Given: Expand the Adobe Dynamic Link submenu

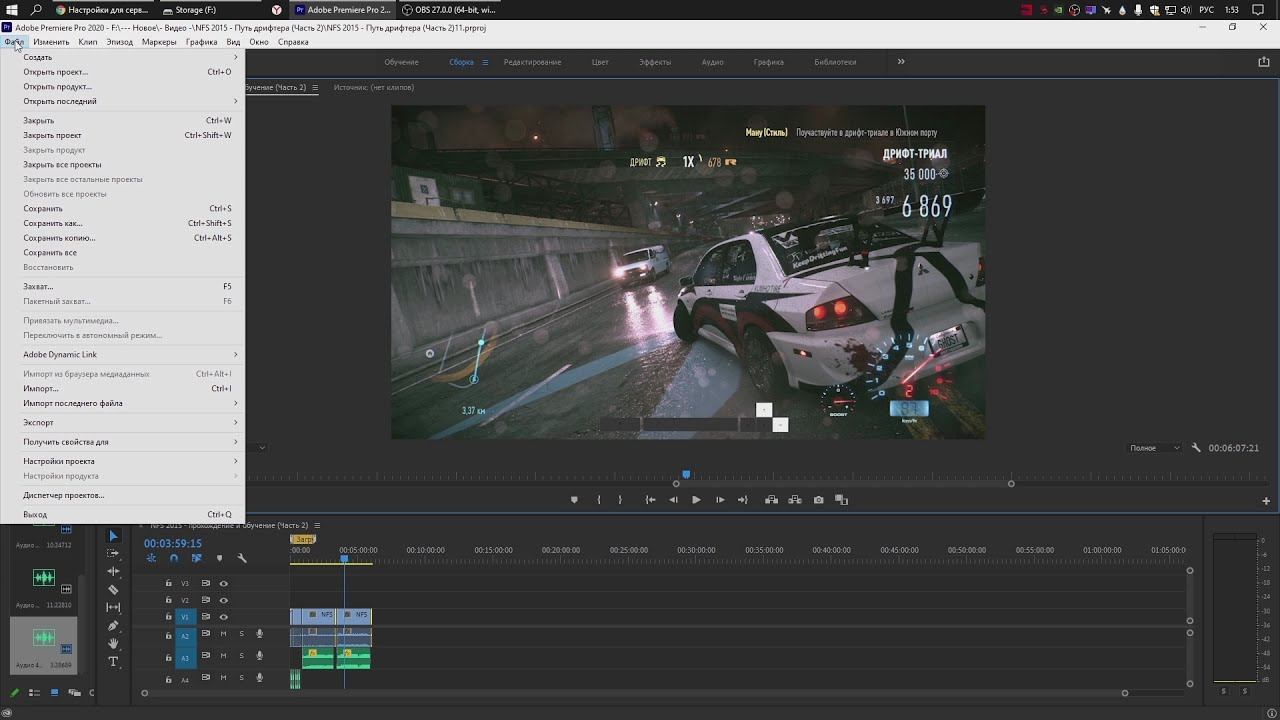Looking at the screenshot, I should [x=60, y=354].
